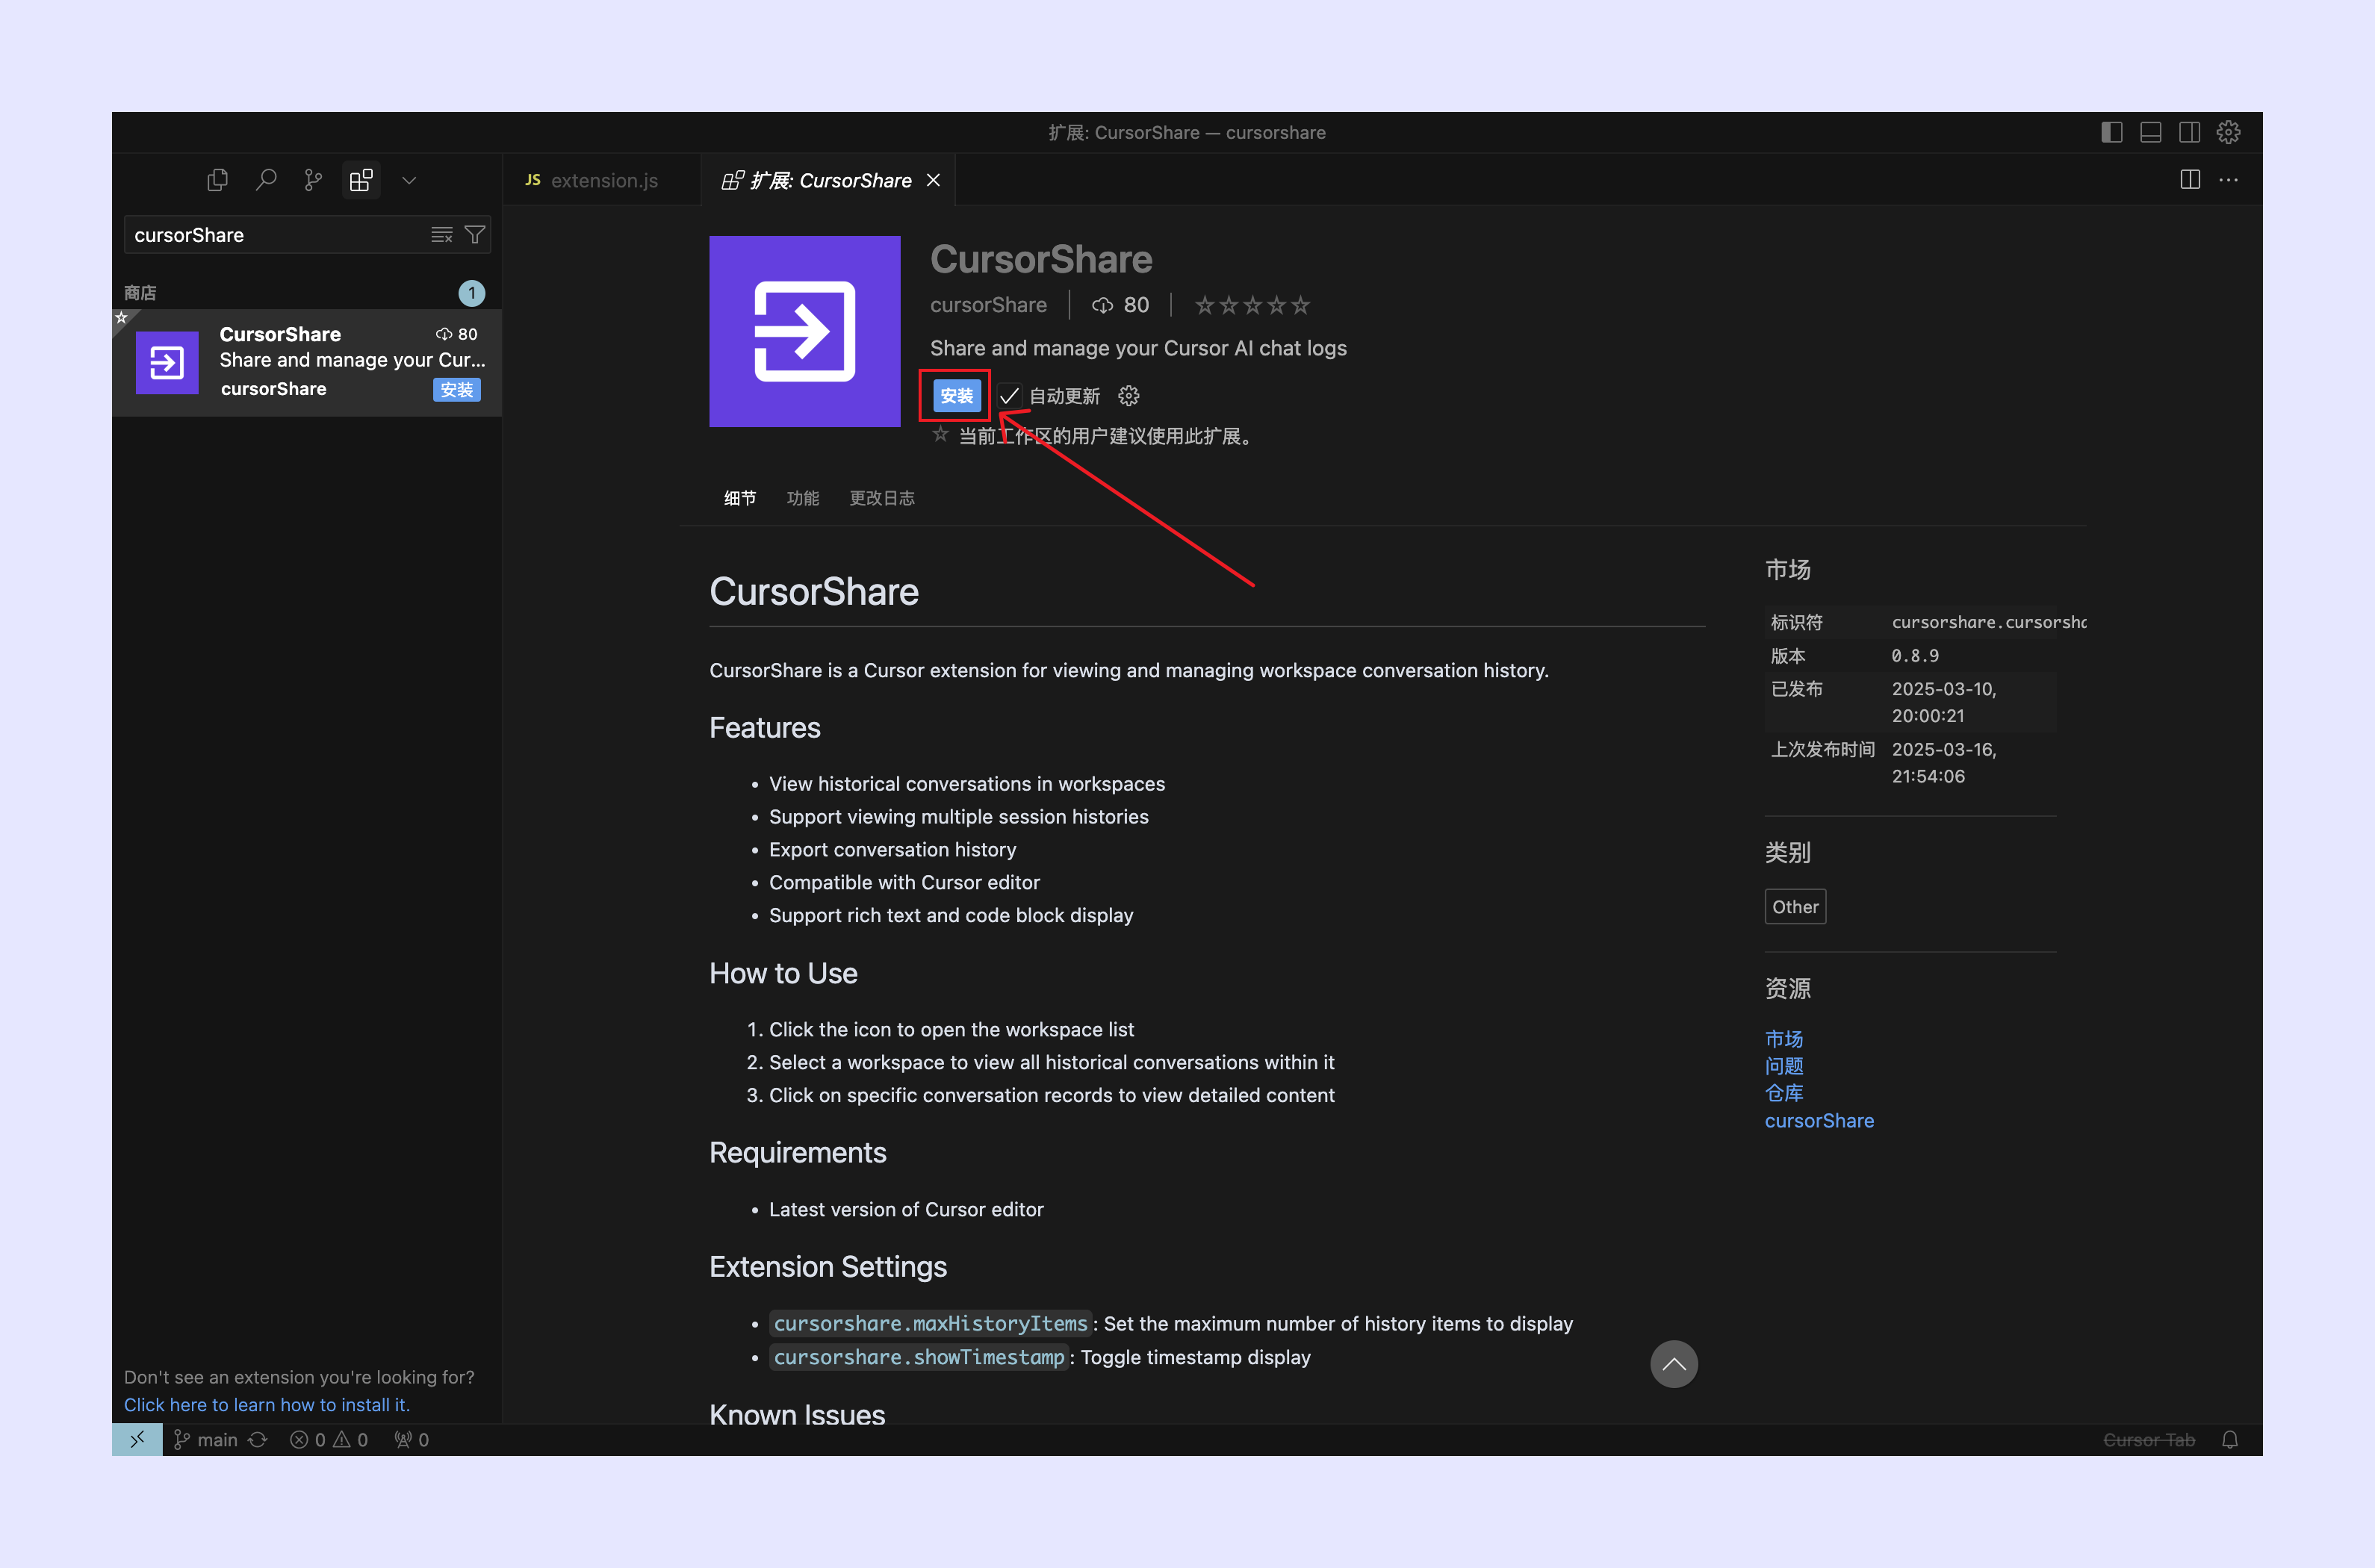Select the 细节 details tab
Screen dimensions: 2375x1568
click(740, 498)
